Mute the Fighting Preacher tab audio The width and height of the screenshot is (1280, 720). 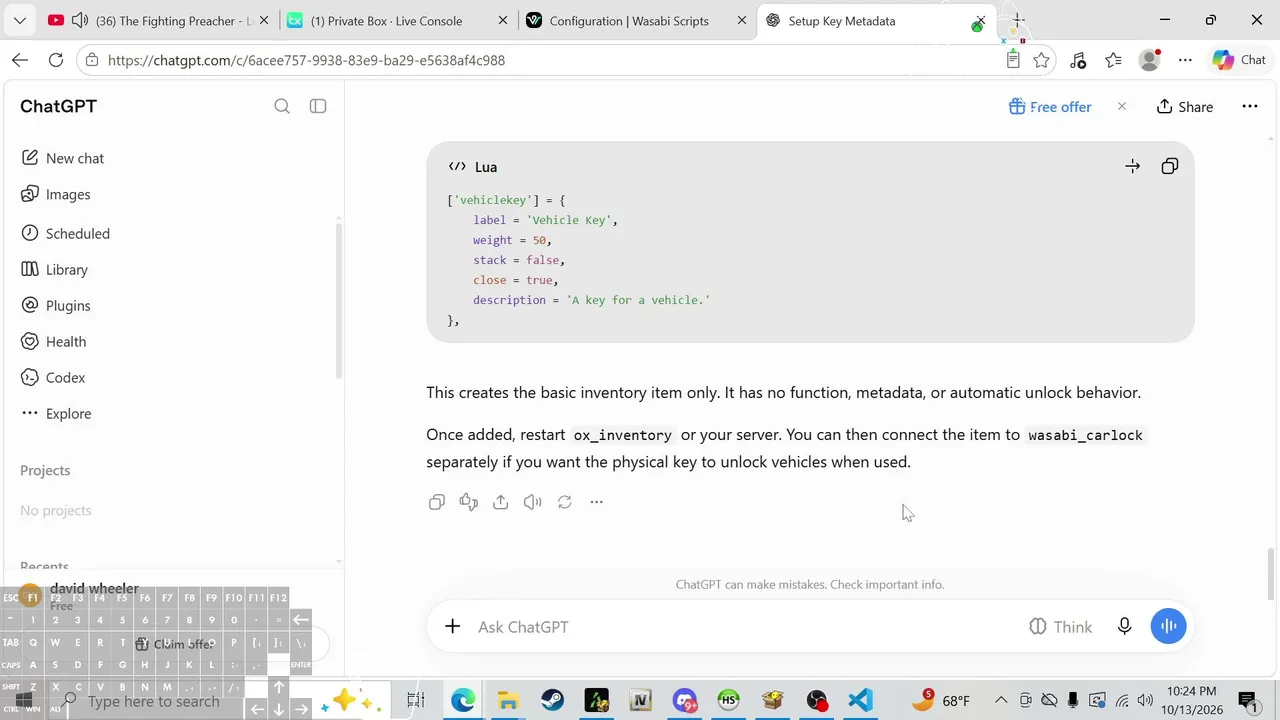[80, 20]
